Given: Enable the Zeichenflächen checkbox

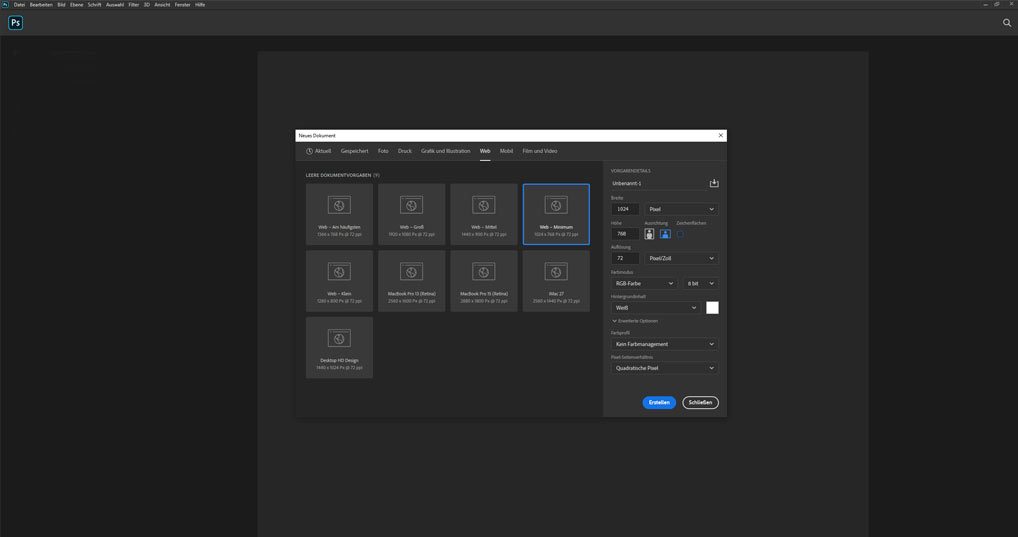Looking at the screenshot, I should (680, 234).
